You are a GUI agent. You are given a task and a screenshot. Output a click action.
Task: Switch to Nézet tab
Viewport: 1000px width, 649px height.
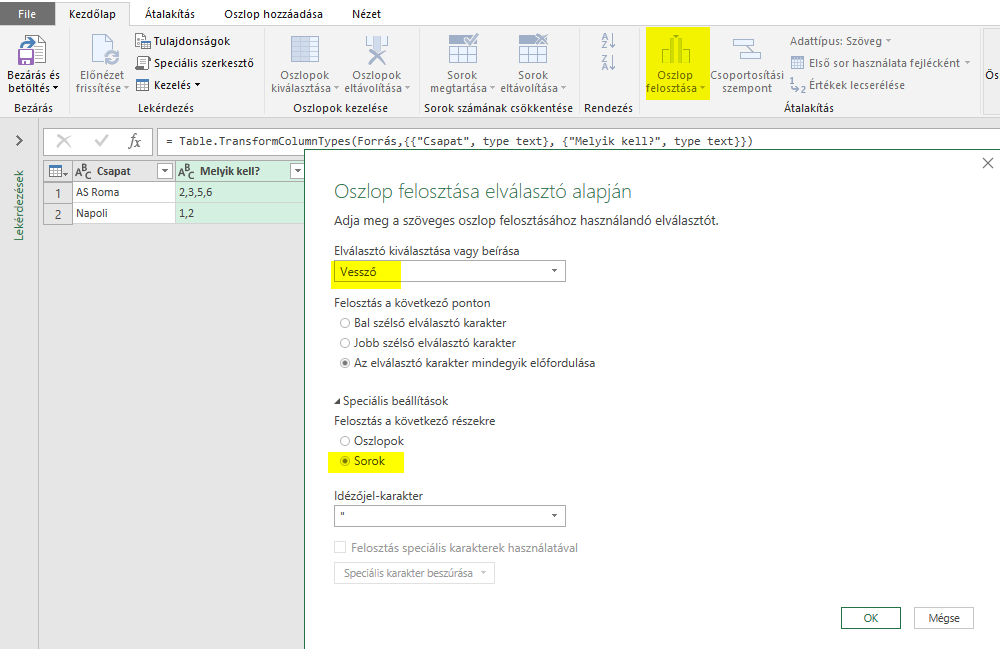[366, 13]
